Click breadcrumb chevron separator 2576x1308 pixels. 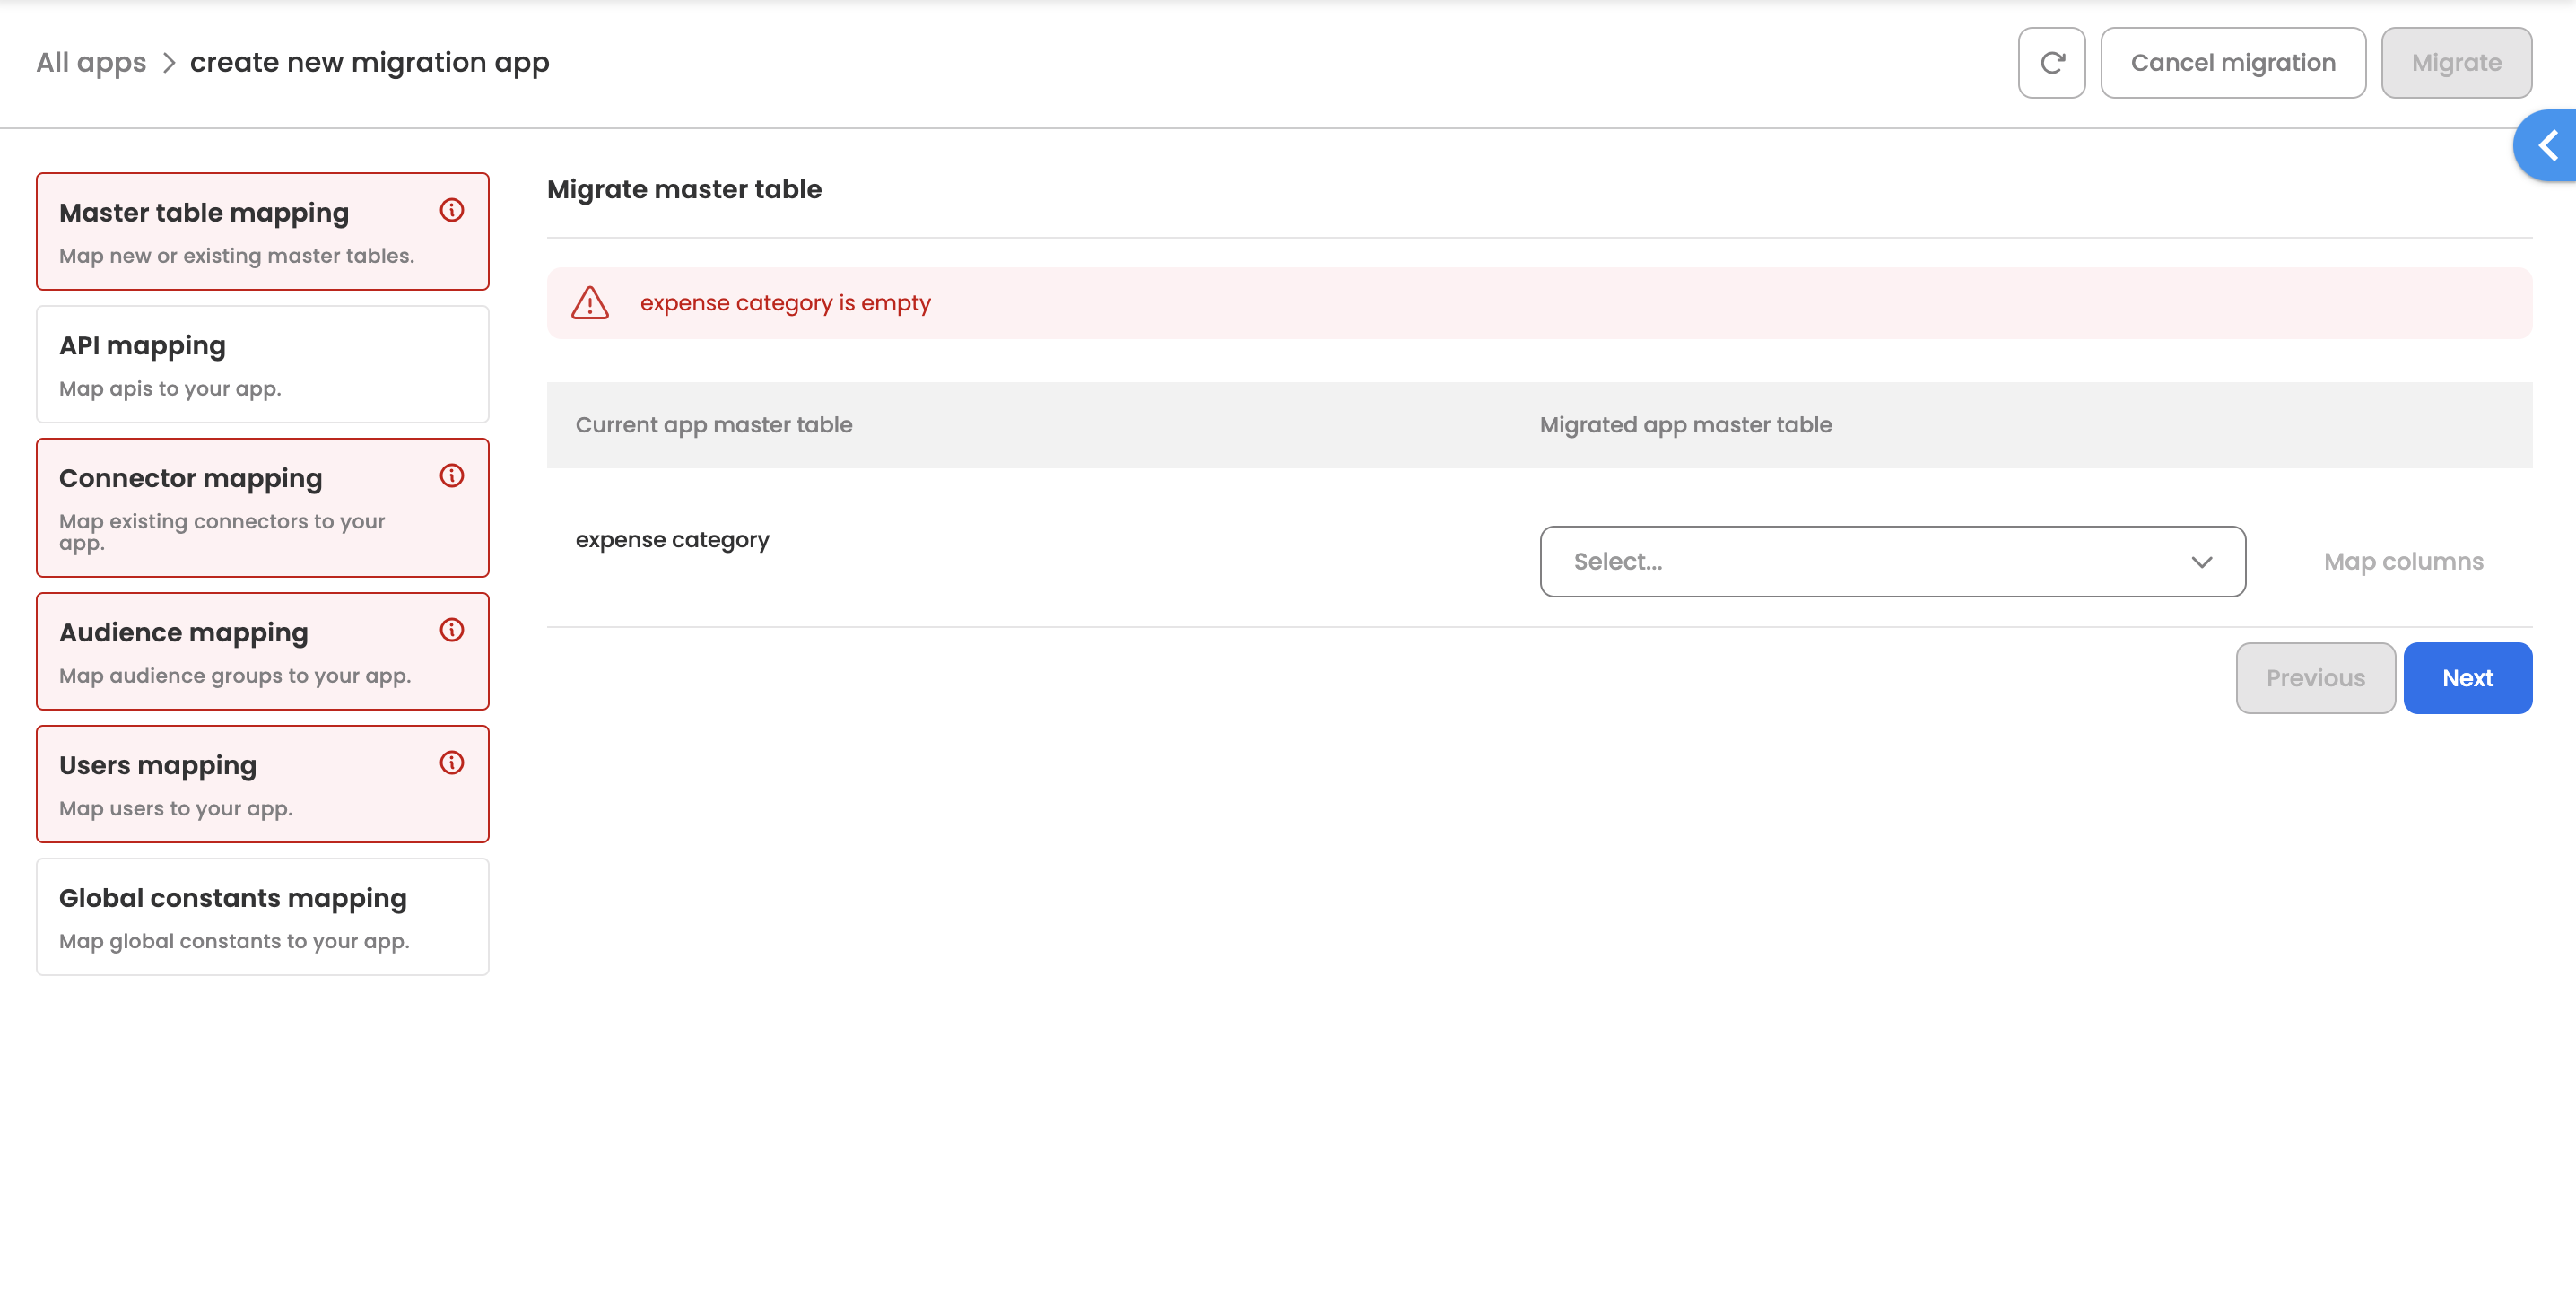click(x=169, y=63)
